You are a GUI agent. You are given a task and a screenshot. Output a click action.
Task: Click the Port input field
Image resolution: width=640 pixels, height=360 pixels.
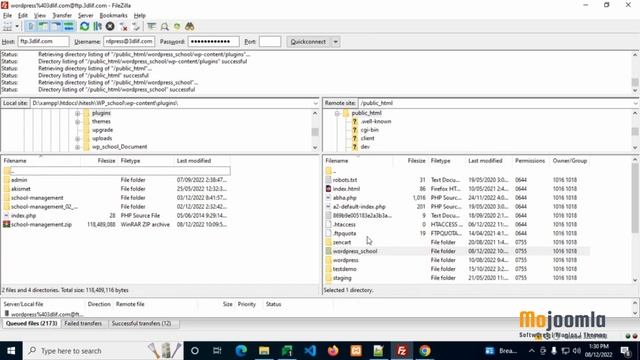[270, 42]
